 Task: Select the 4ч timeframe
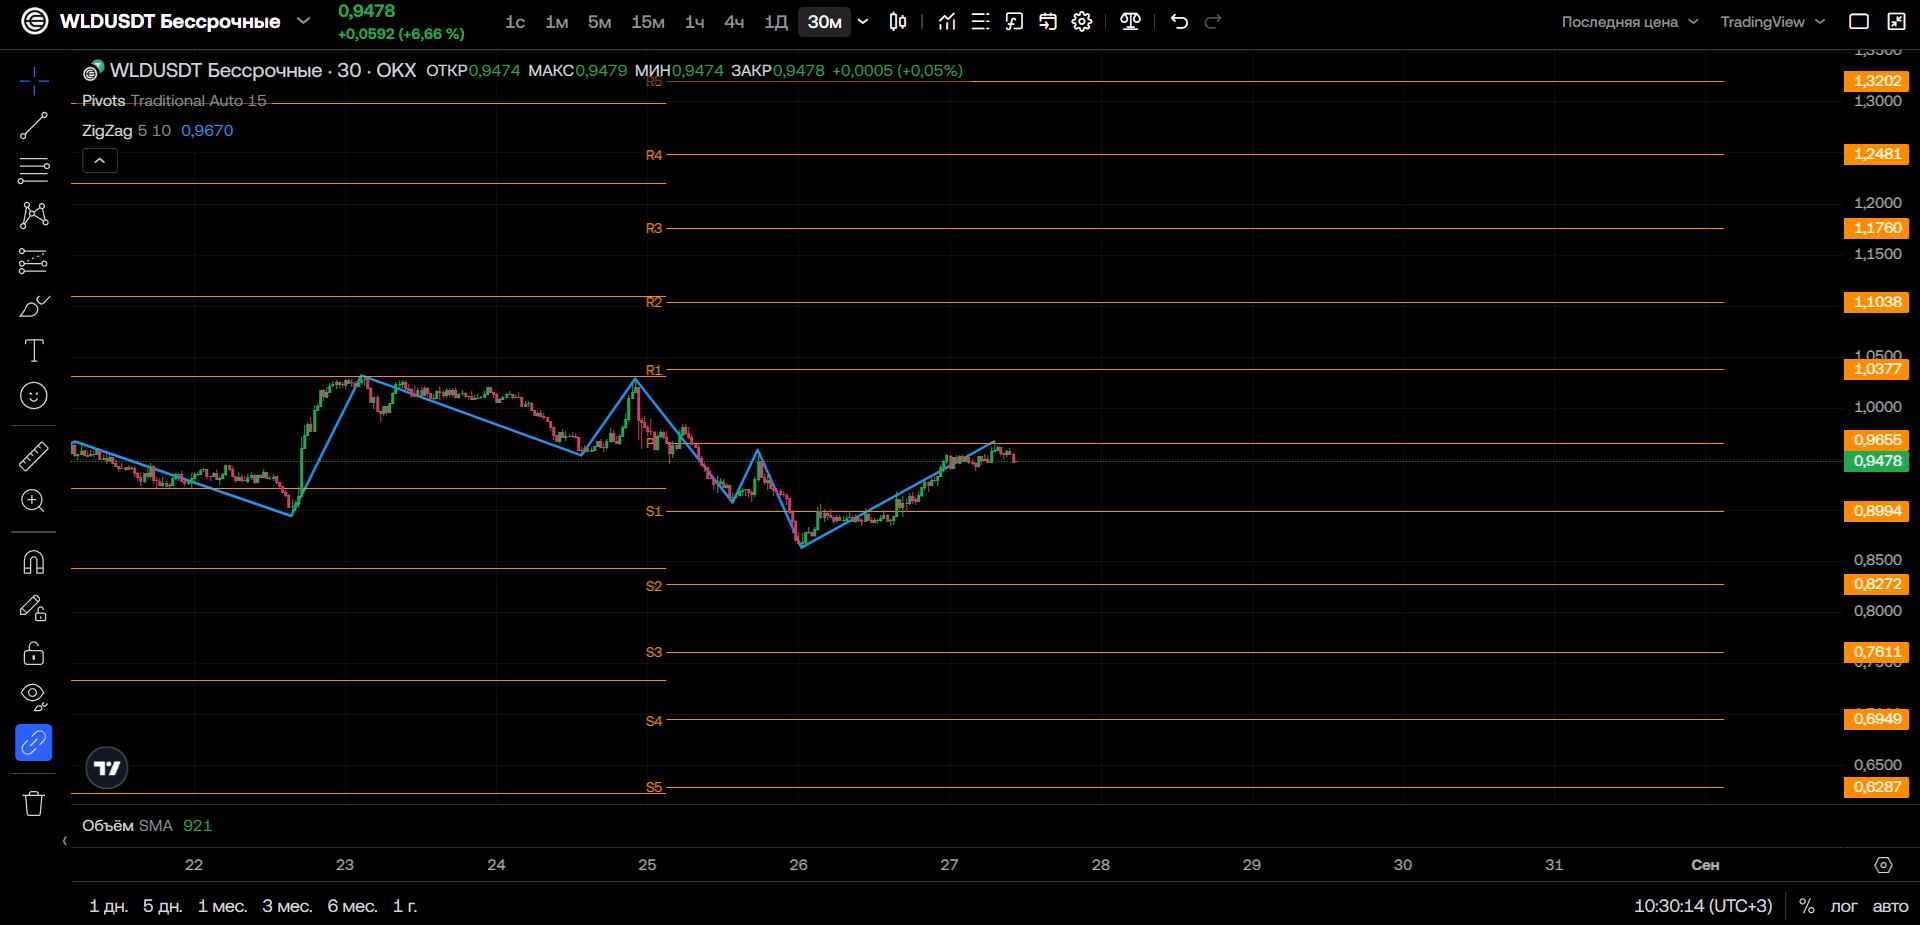pos(734,21)
